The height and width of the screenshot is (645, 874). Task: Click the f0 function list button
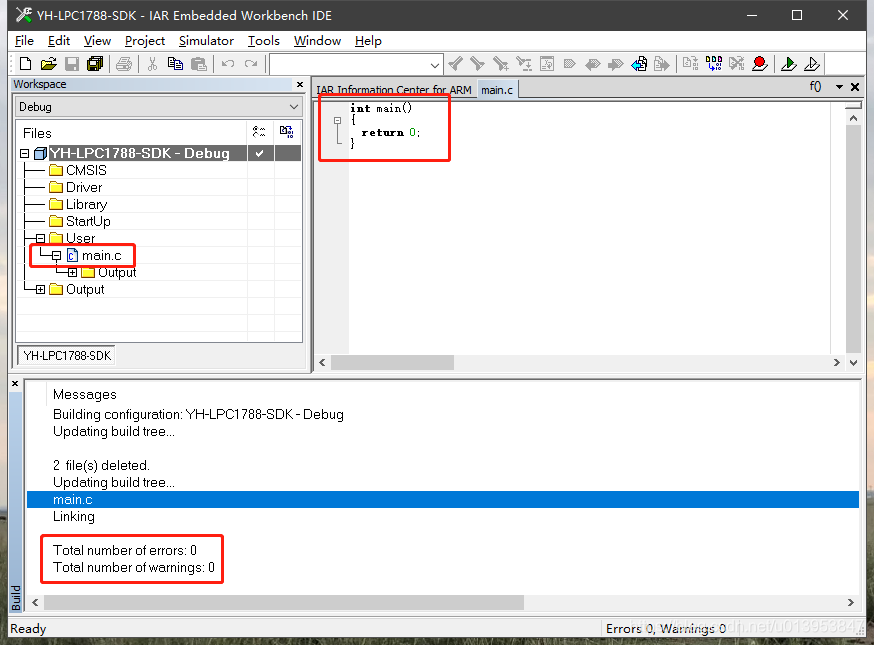click(x=815, y=86)
